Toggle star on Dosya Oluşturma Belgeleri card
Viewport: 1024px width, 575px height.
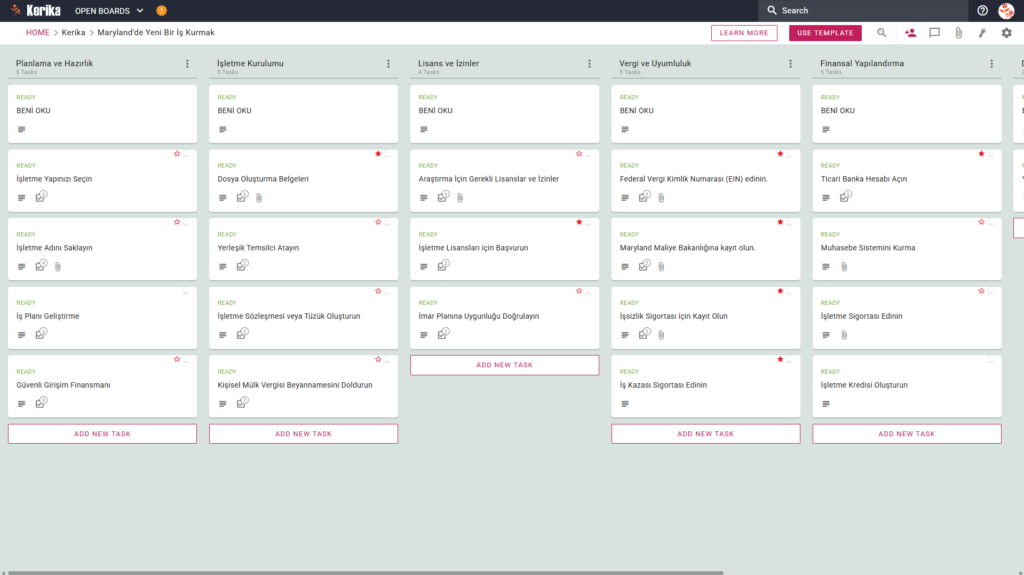click(378, 154)
